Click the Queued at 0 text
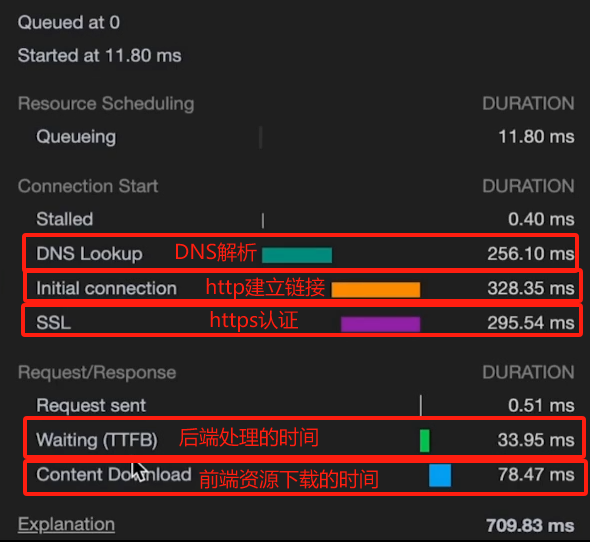 point(68,23)
